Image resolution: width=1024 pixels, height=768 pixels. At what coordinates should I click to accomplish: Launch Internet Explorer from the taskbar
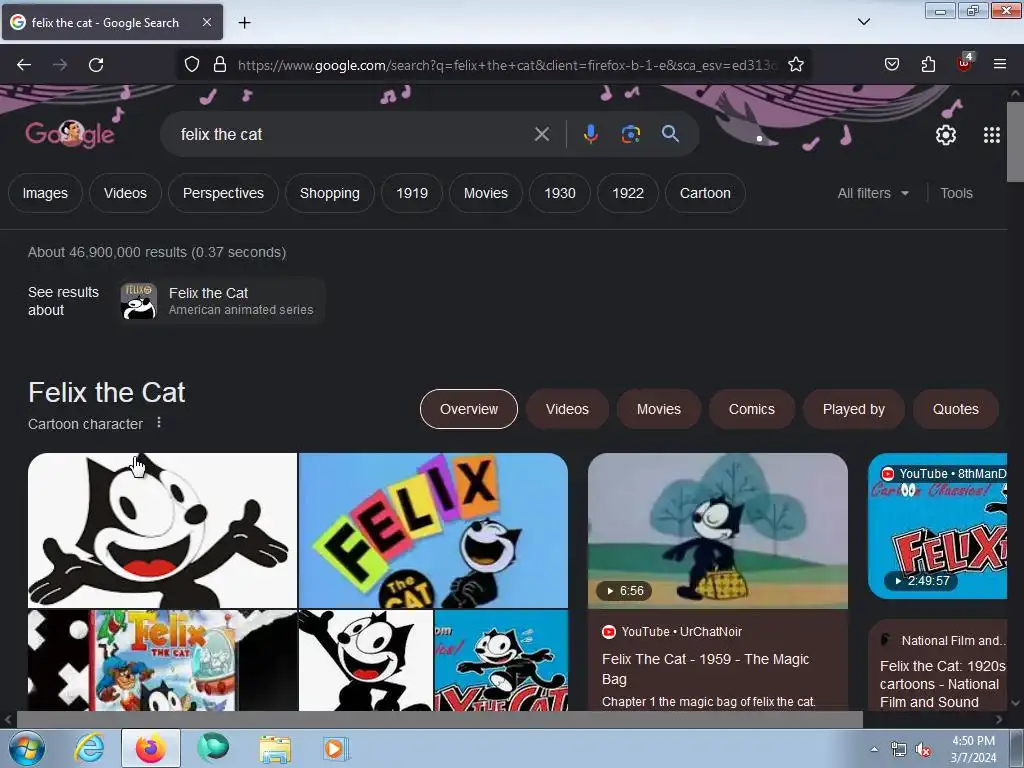89,748
